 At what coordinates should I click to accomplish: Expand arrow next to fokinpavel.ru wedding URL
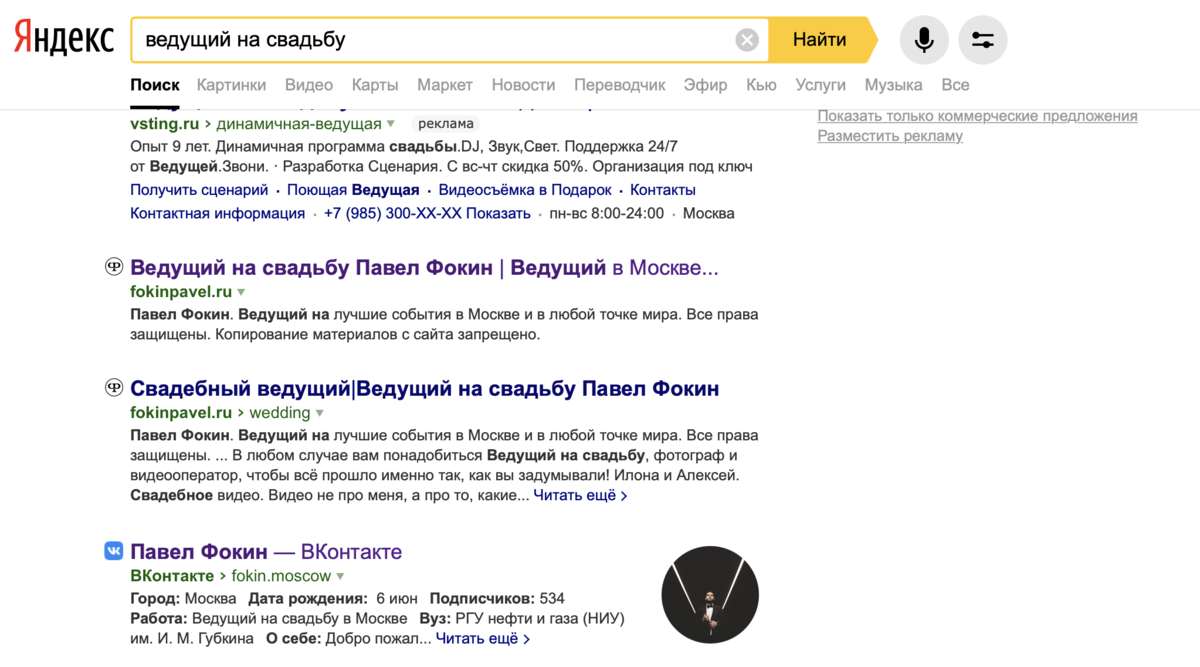pos(320,413)
